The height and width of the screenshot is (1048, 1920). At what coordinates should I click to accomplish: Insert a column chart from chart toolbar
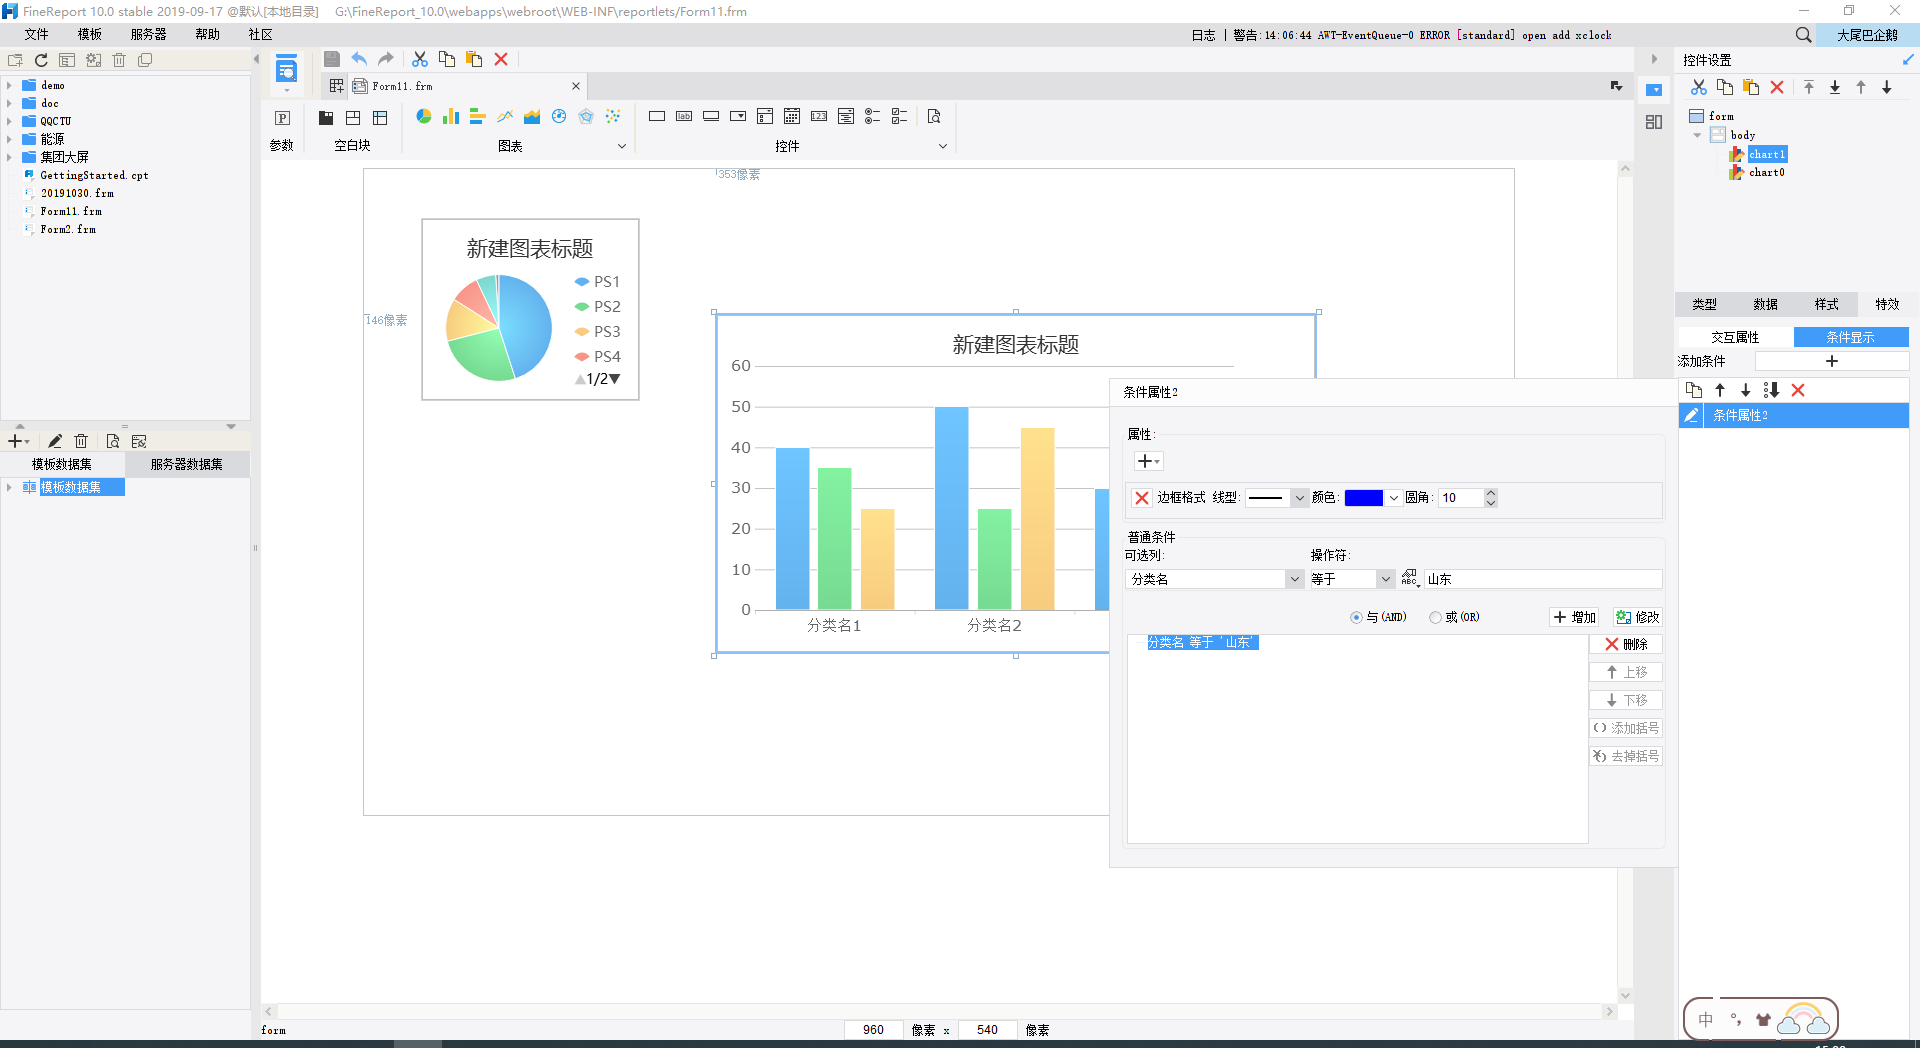[451, 117]
